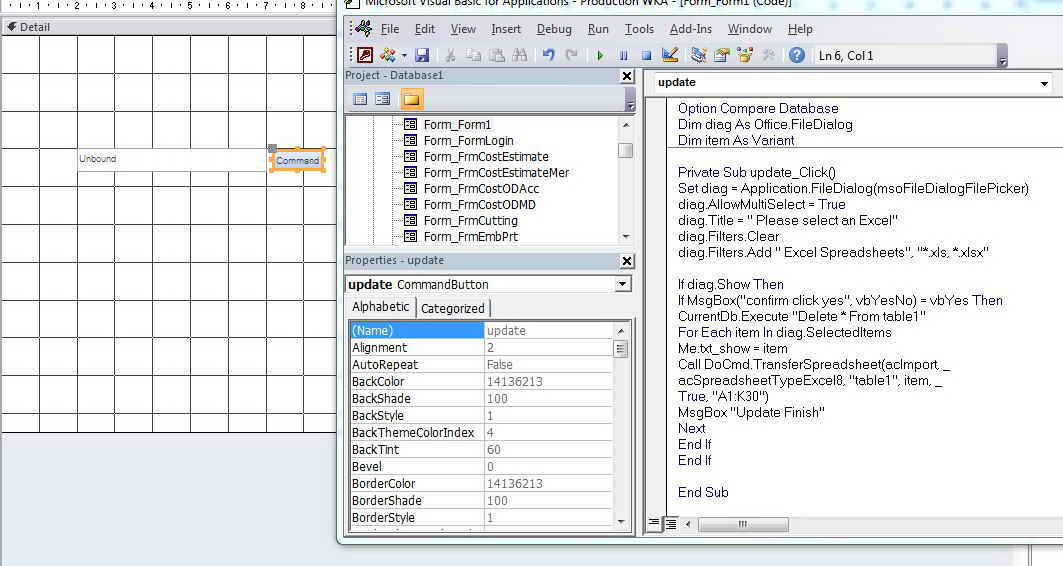Click the Break pause icon
Viewport: 1063px width, 566px height.
(624, 56)
